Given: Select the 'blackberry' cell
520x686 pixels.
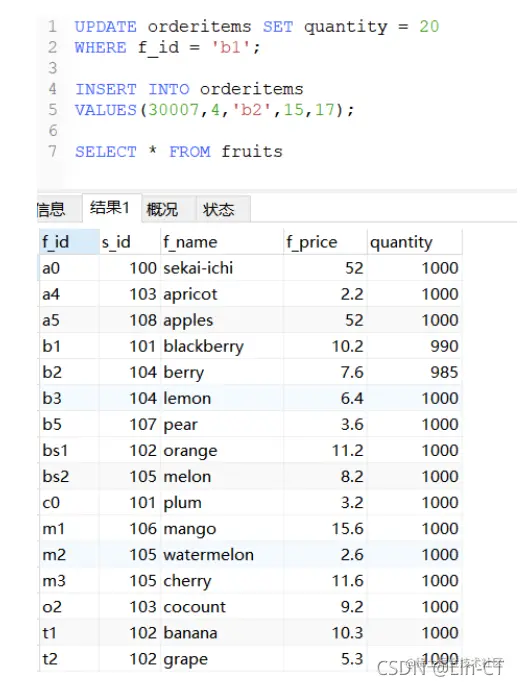Looking at the screenshot, I should [222, 346].
